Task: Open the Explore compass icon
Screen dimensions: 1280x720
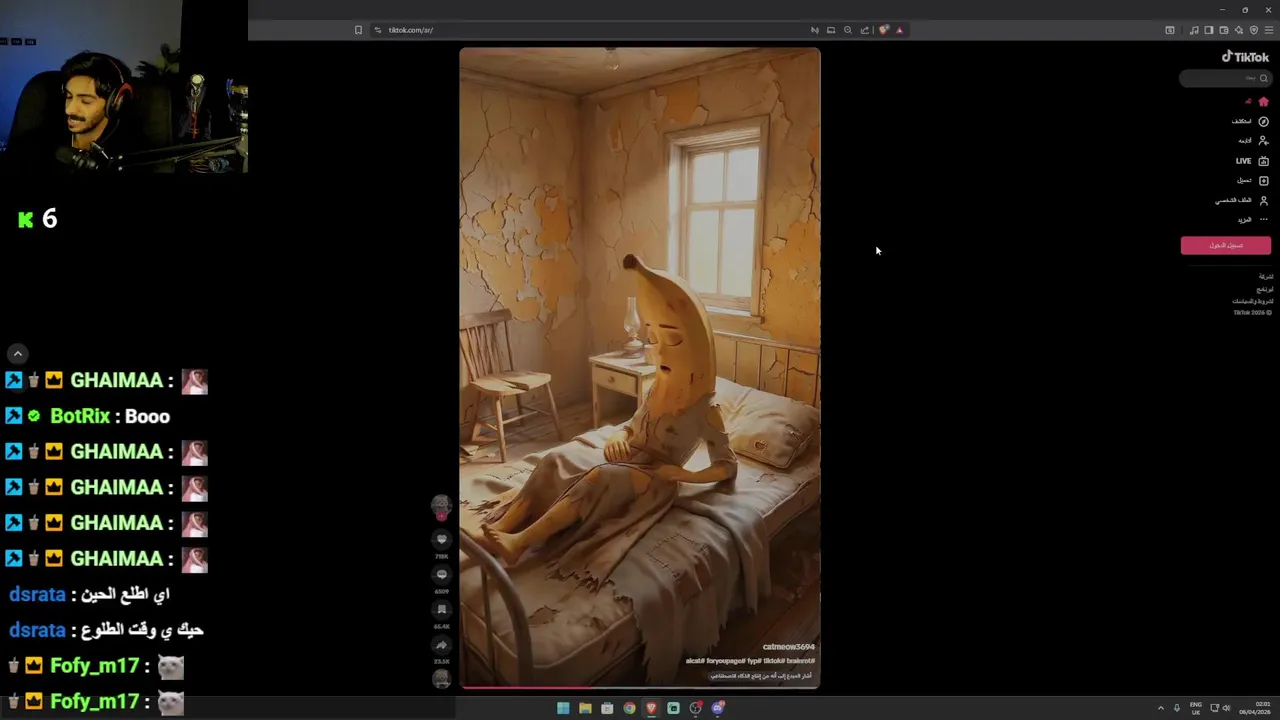Action: pyautogui.click(x=1263, y=121)
